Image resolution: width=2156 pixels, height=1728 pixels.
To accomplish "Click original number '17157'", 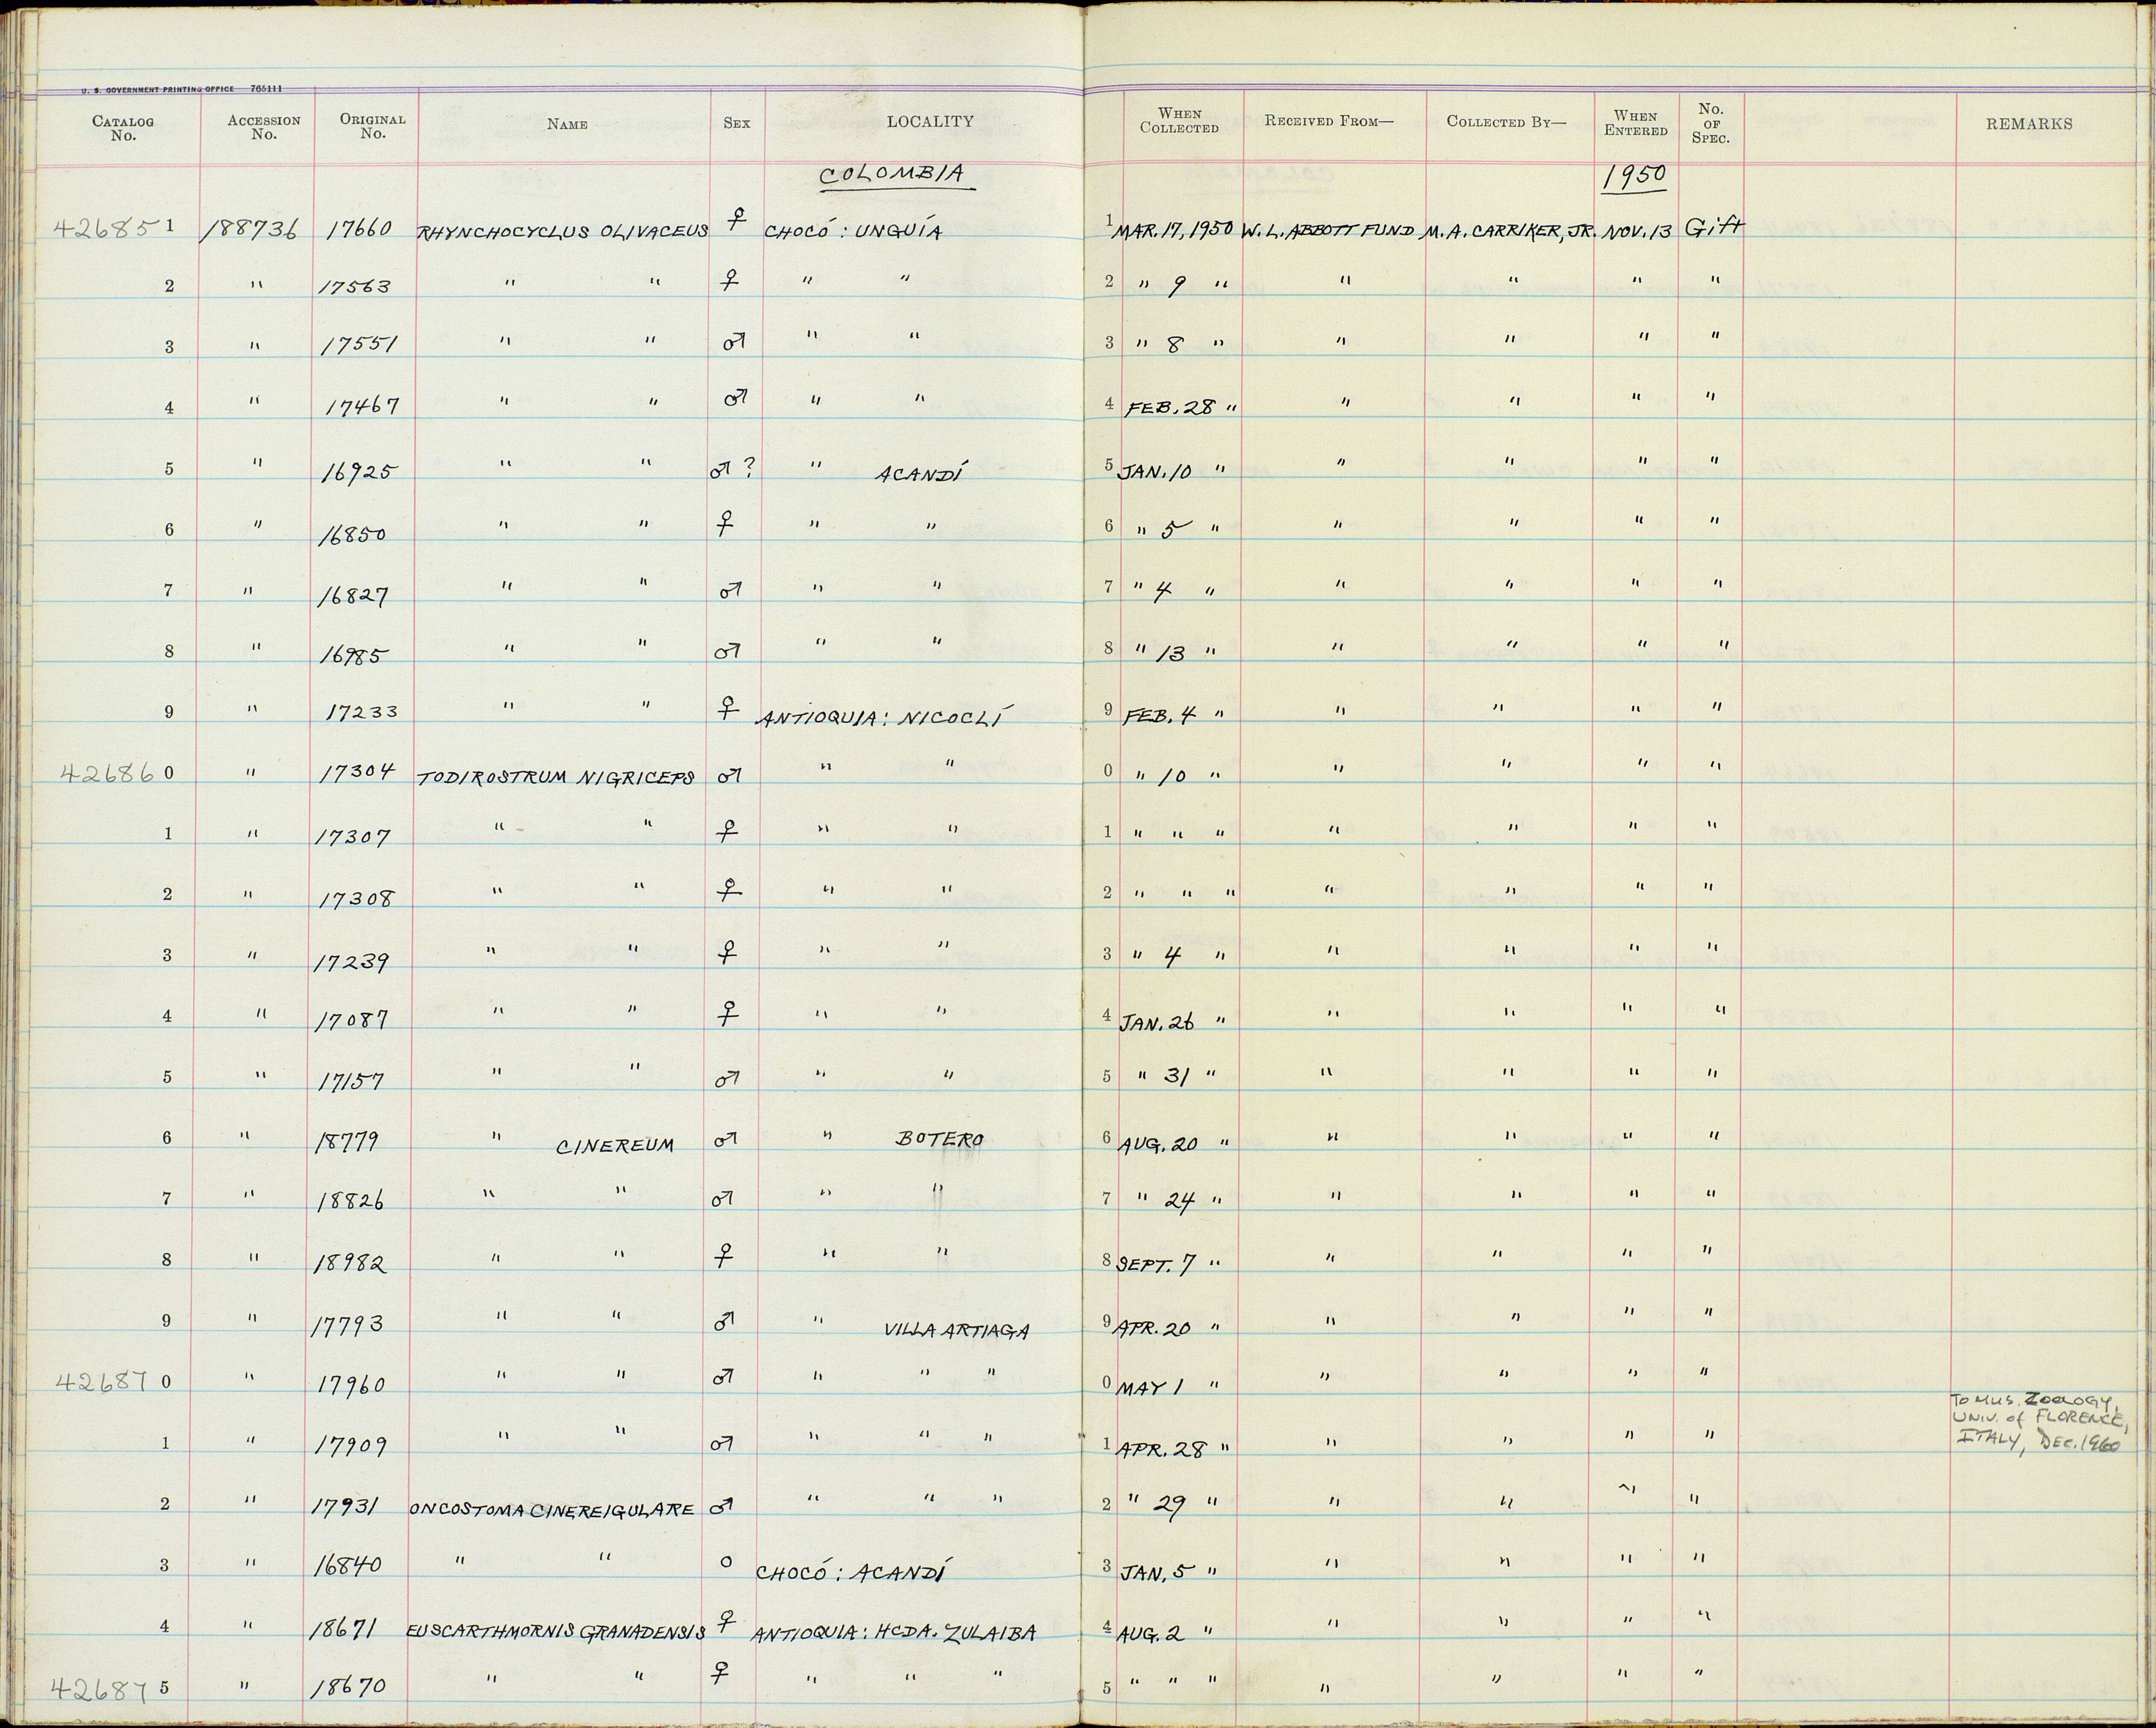I will click(x=351, y=1082).
